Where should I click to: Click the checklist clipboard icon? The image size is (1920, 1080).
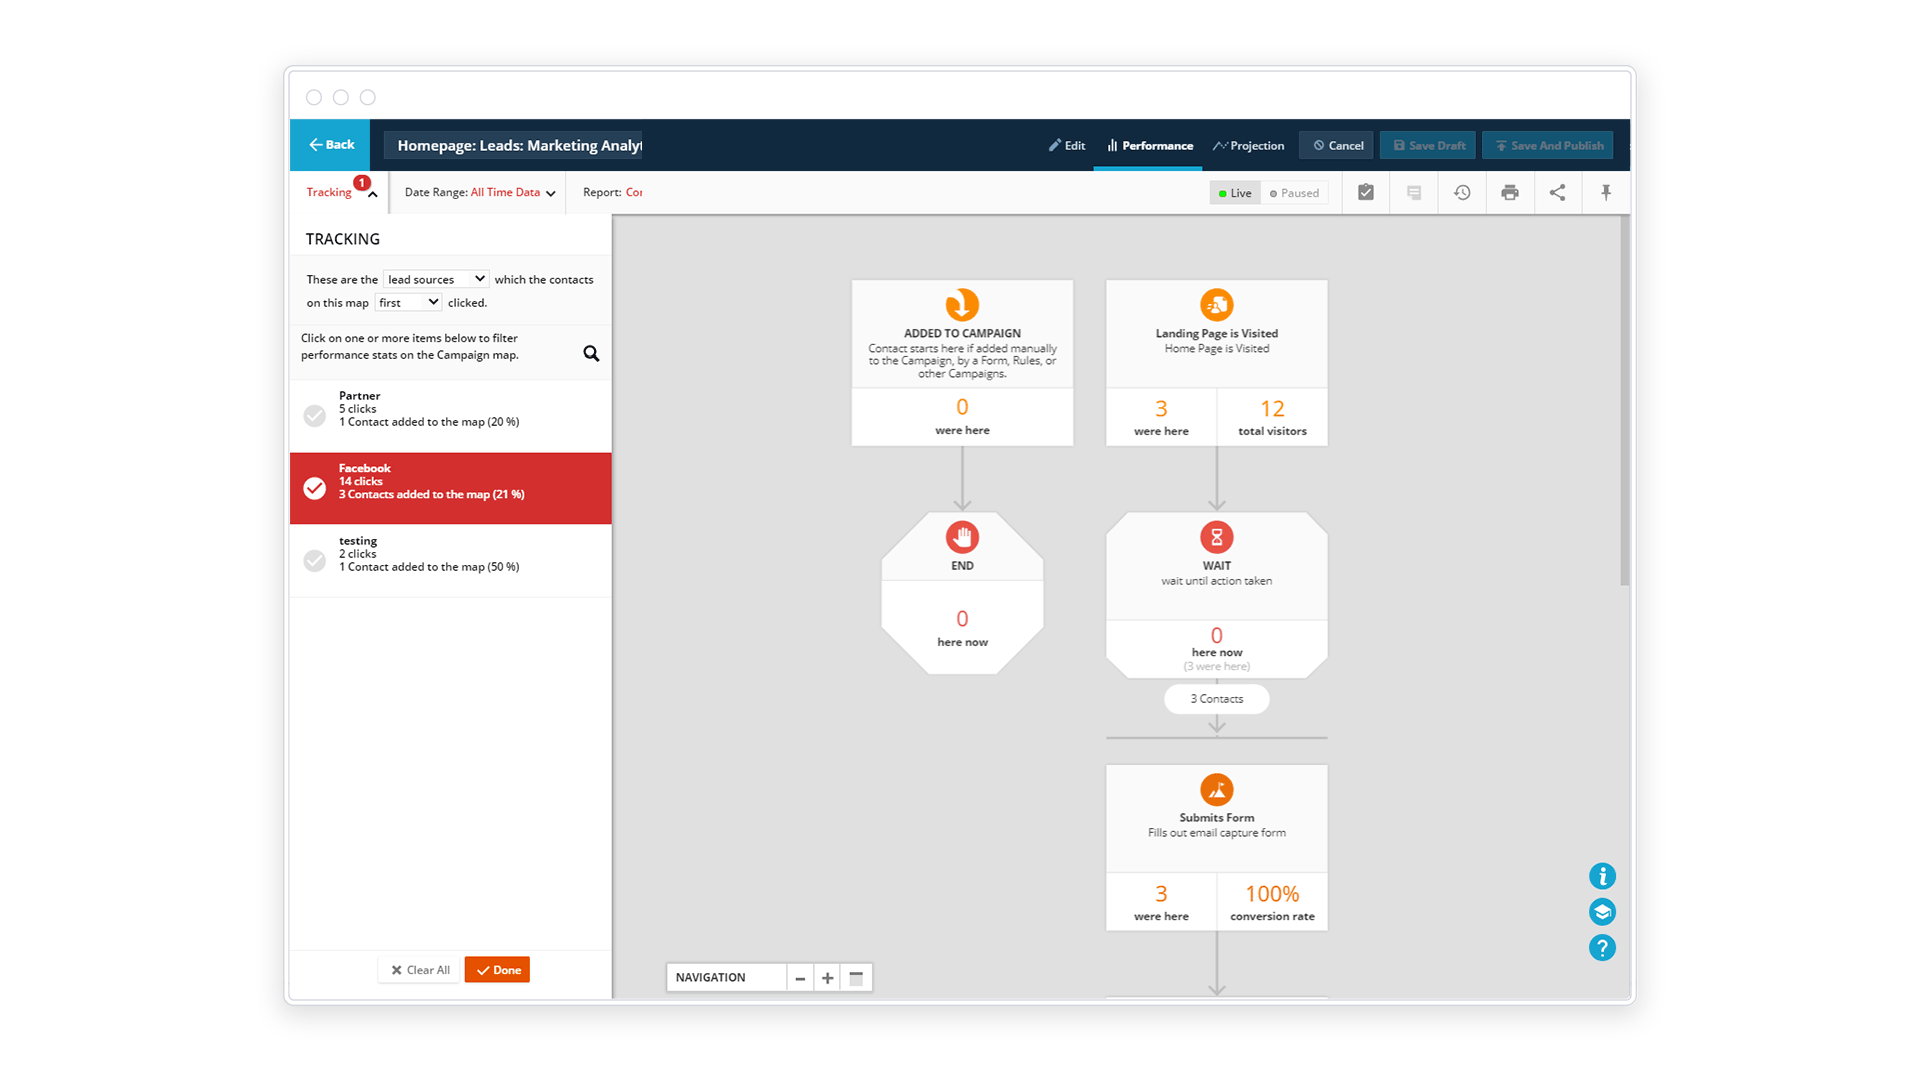1365,193
